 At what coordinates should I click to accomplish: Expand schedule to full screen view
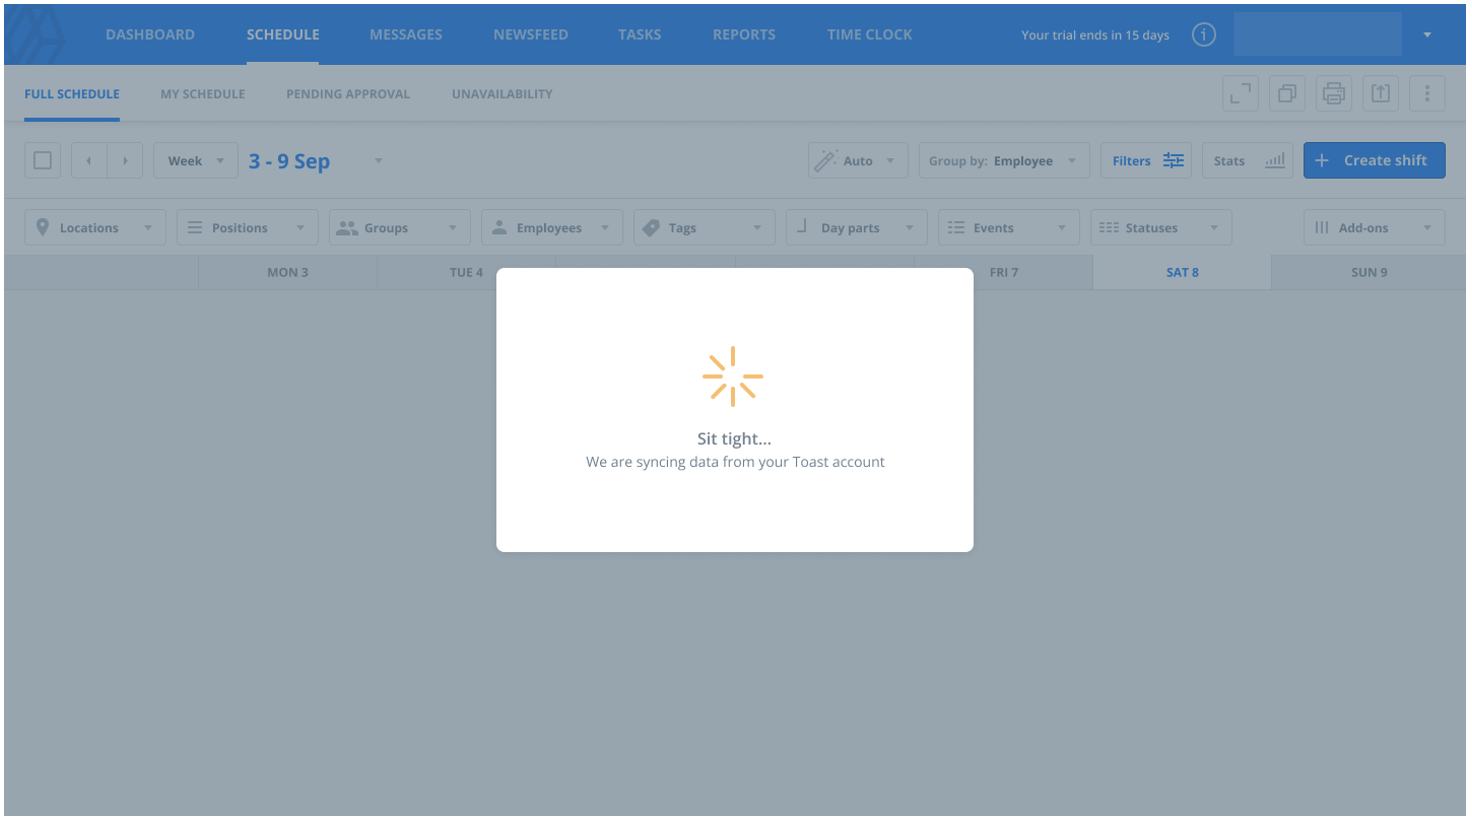(1240, 93)
